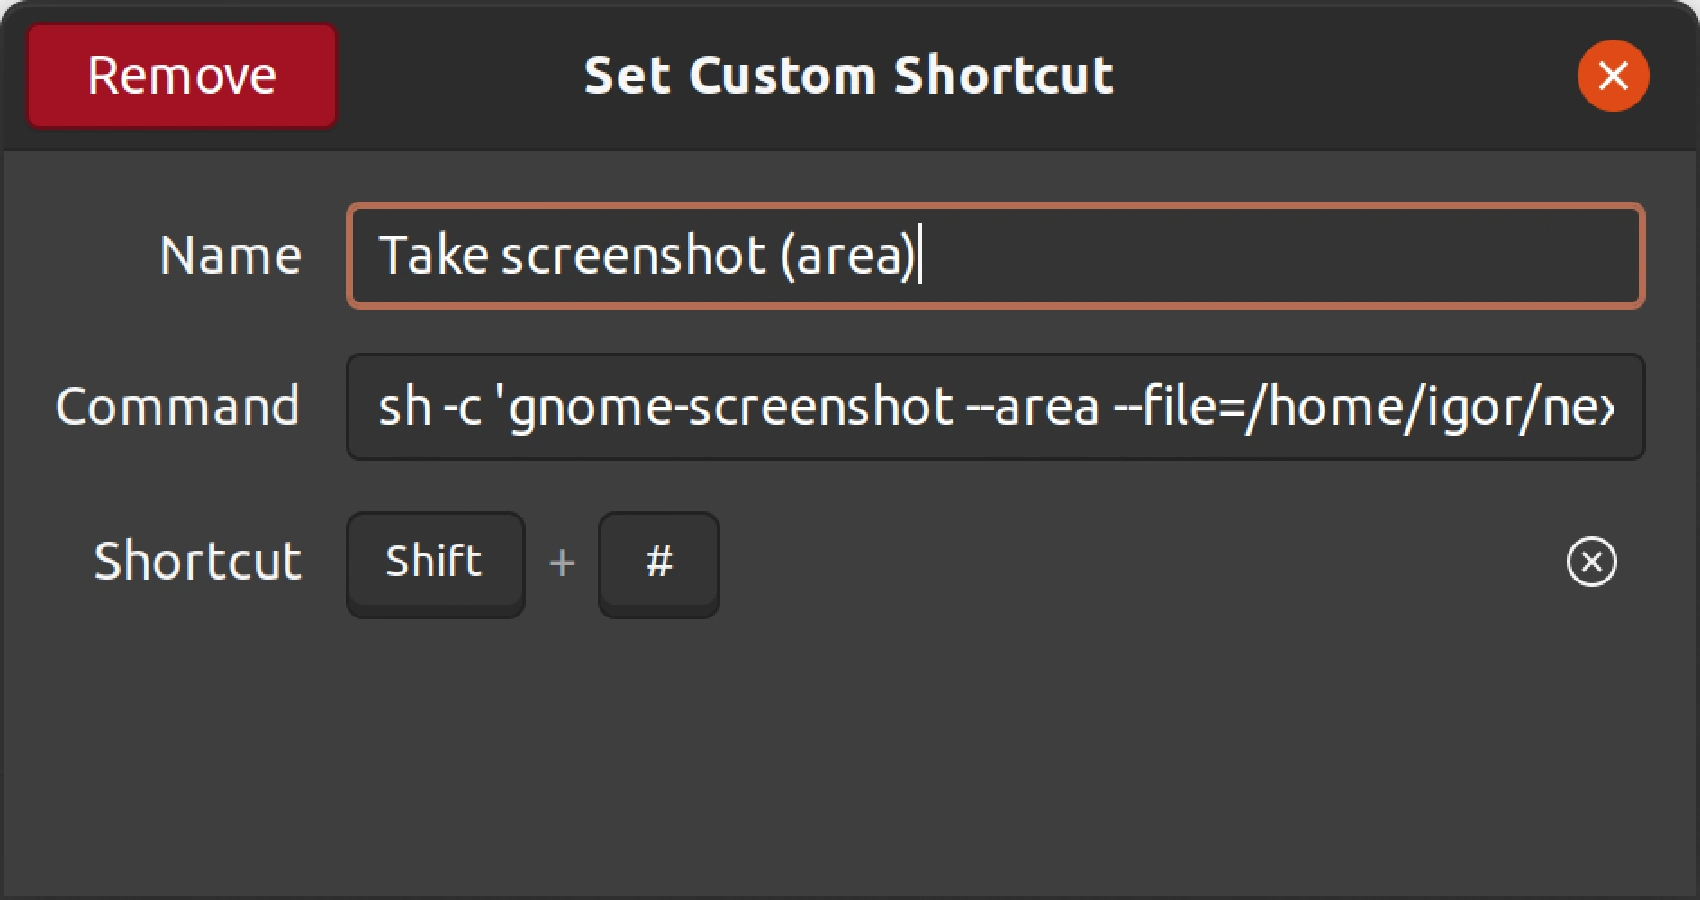
Task: Place cursor on 'screenshot' in Name field
Action: click(632, 256)
